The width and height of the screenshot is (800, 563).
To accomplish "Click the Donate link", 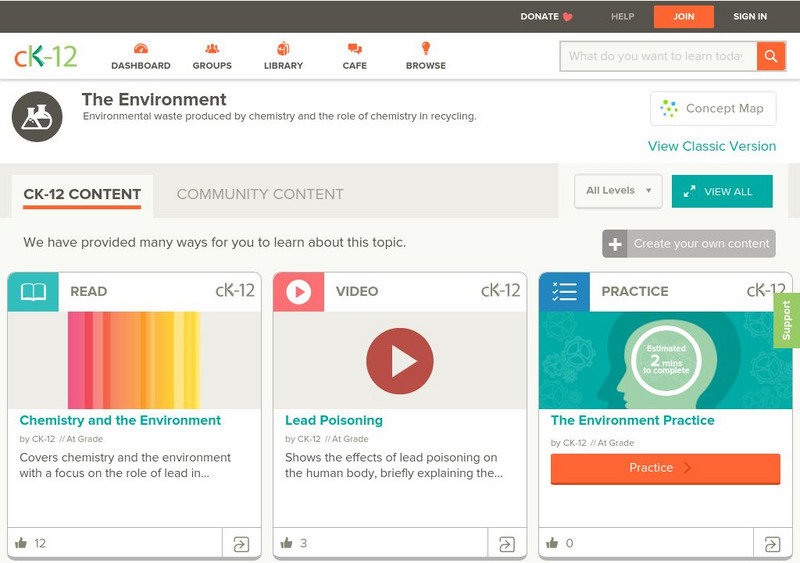I will pos(539,17).
